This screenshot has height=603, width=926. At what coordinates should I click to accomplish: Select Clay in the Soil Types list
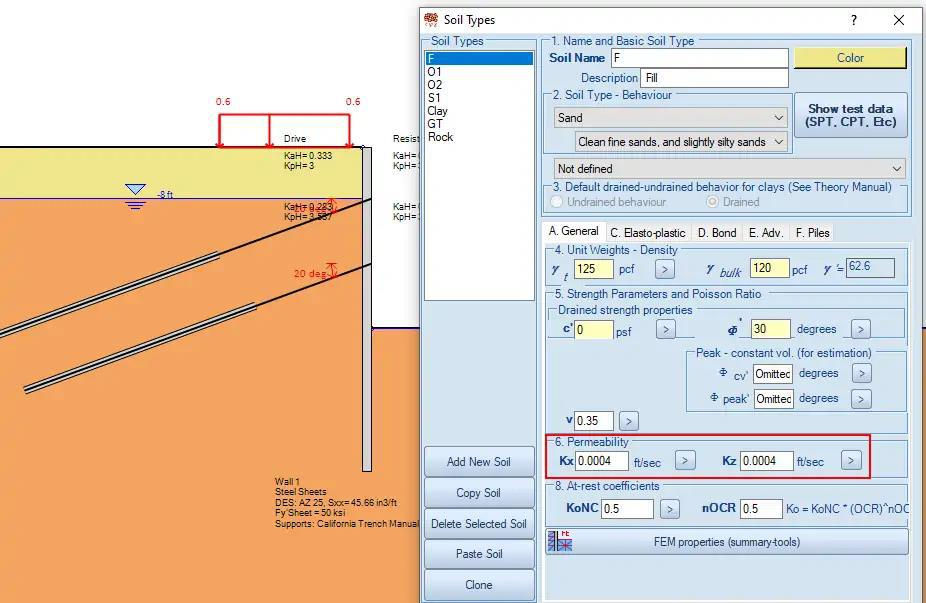tap(479, 110)
